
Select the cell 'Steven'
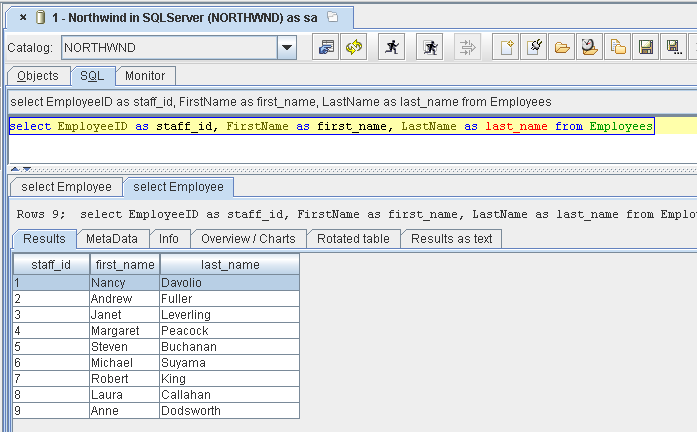124,347
